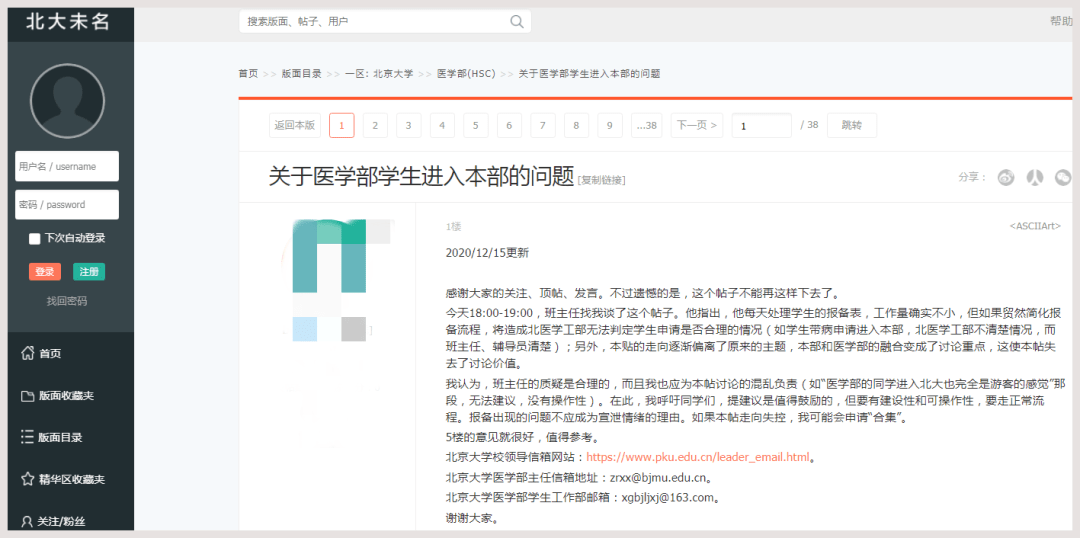Click the 首页 breadcrumb link

point(249,74)
